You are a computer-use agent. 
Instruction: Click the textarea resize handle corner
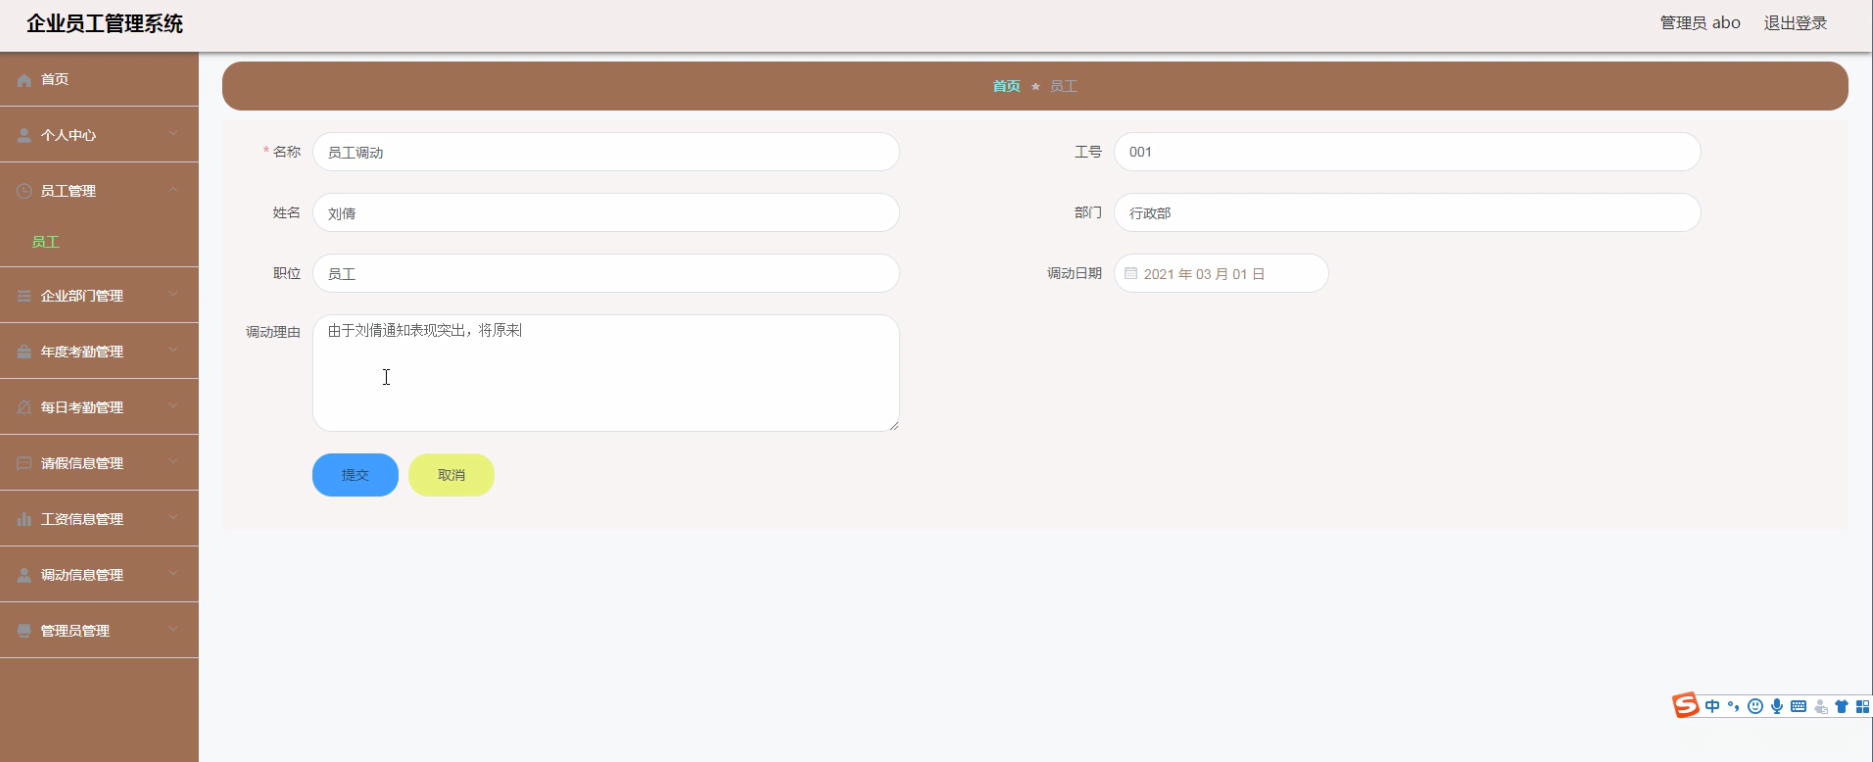point(893,425)
